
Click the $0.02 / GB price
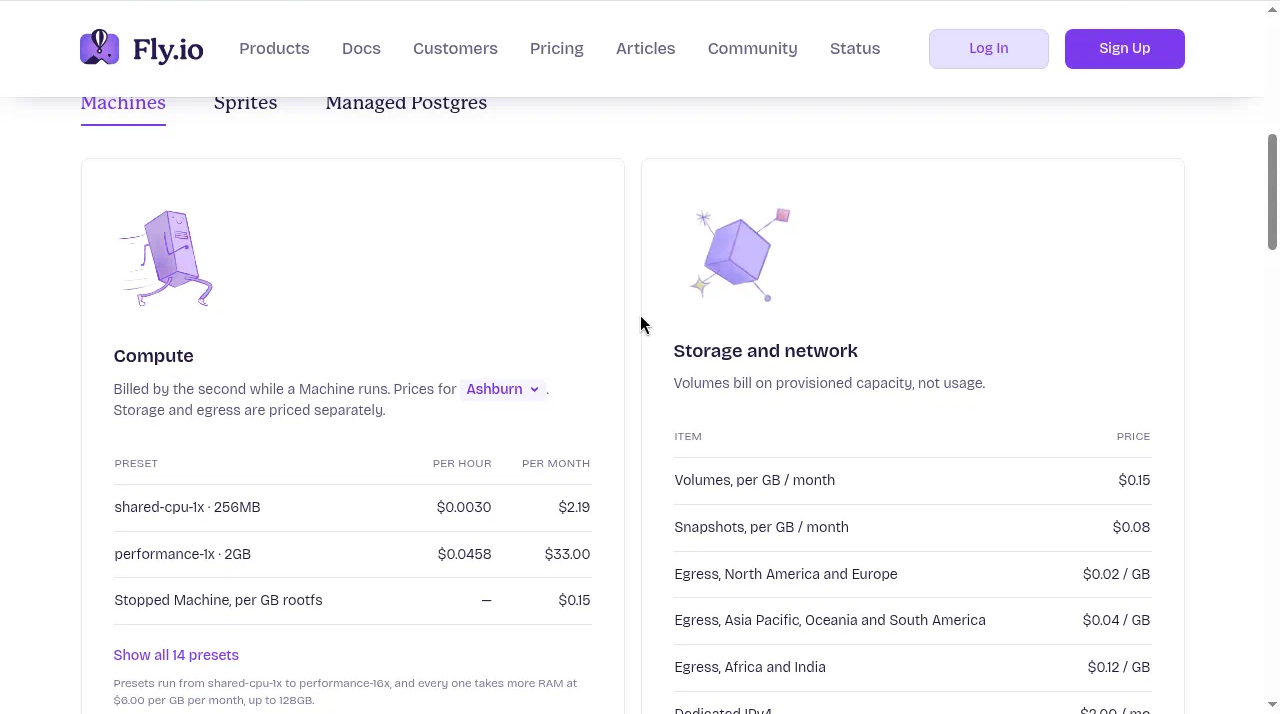point(1116,574)
